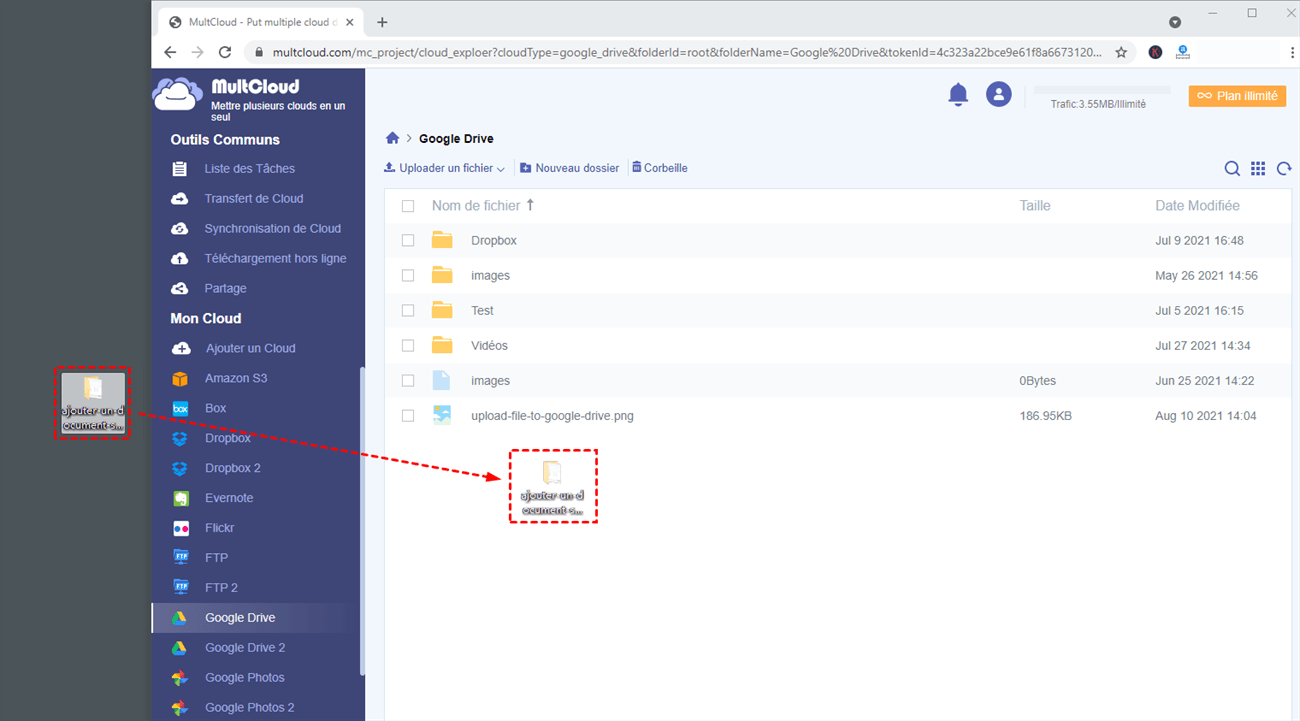Switch to grid view icon
The width and height of the screenshot is (1300, 721).
[1258, 169]
